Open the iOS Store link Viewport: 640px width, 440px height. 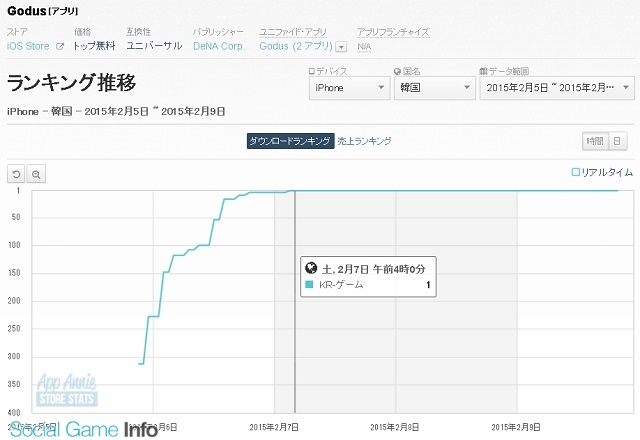point(28,46)
